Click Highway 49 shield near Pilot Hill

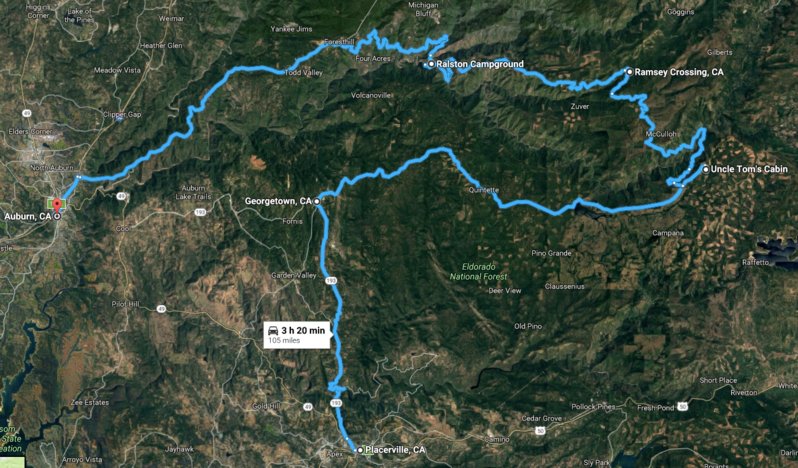coord(161,308)
